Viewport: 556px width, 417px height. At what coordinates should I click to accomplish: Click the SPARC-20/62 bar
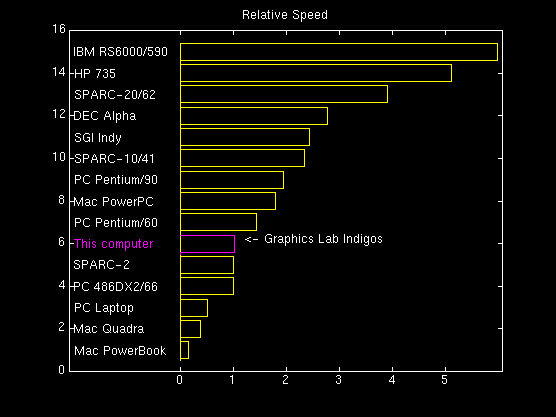pos(284,94)
